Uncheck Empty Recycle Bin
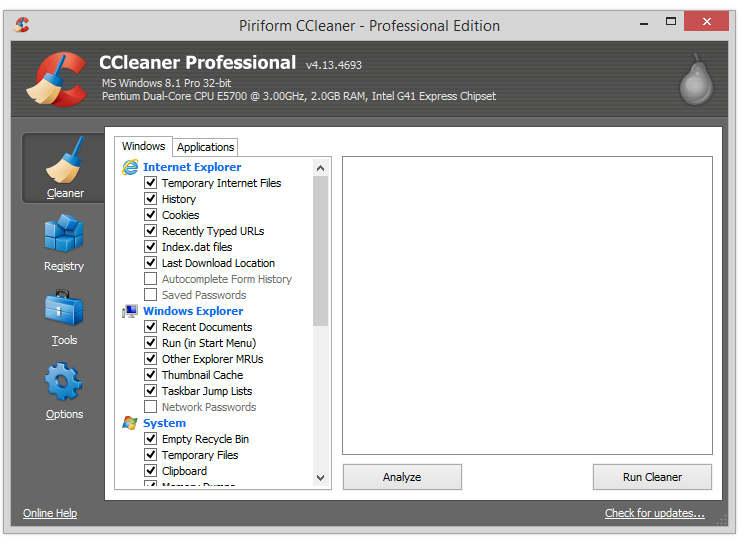 tap(151, 439)
